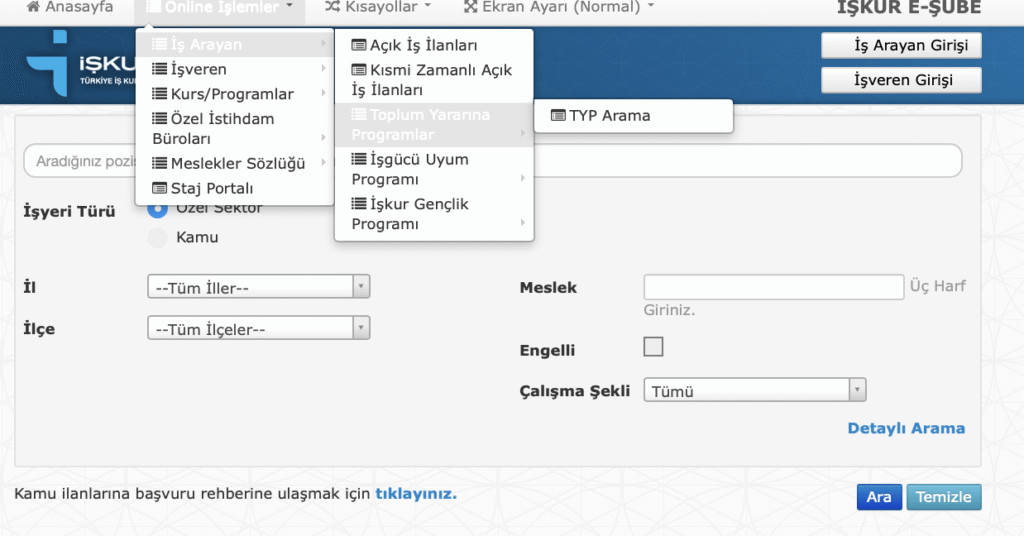This screenshot has width=1024, height=536.
Task: Select Kısmi Zamanlı Açık İş İlanları item
Action: pos(434,80)
